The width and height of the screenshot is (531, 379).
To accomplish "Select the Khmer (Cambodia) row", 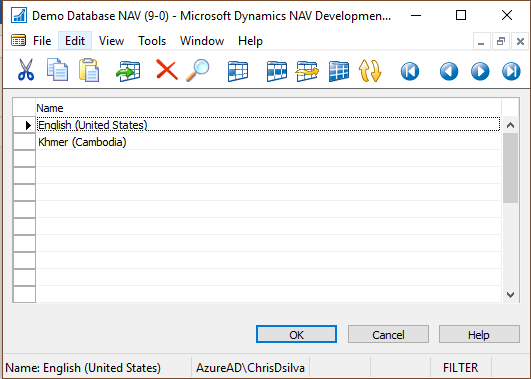I will click(x=268, y=142).
